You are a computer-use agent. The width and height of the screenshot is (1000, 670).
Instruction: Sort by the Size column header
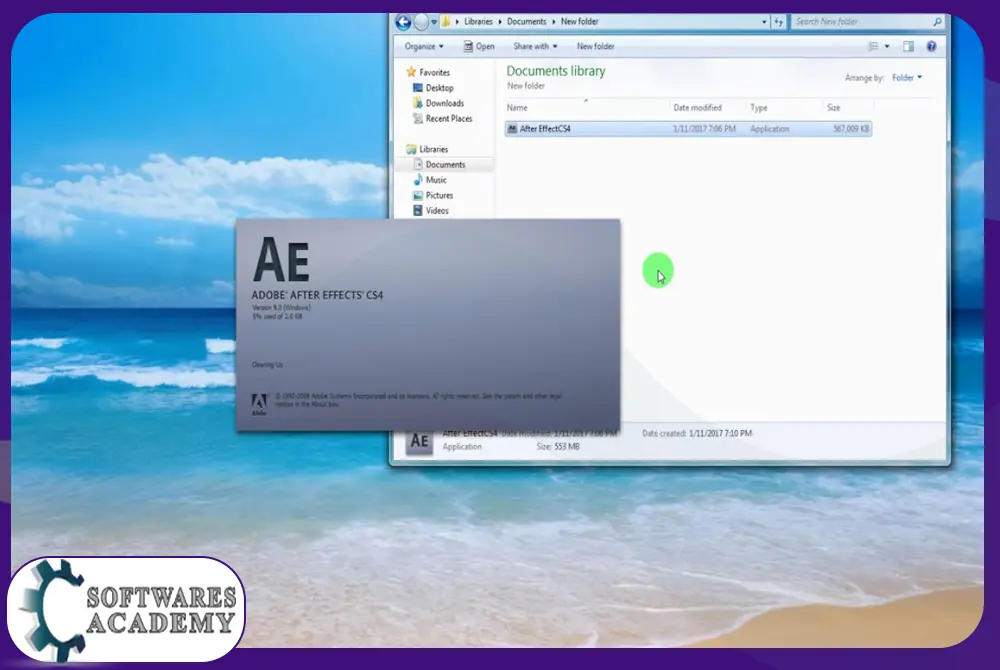(834, 108)
